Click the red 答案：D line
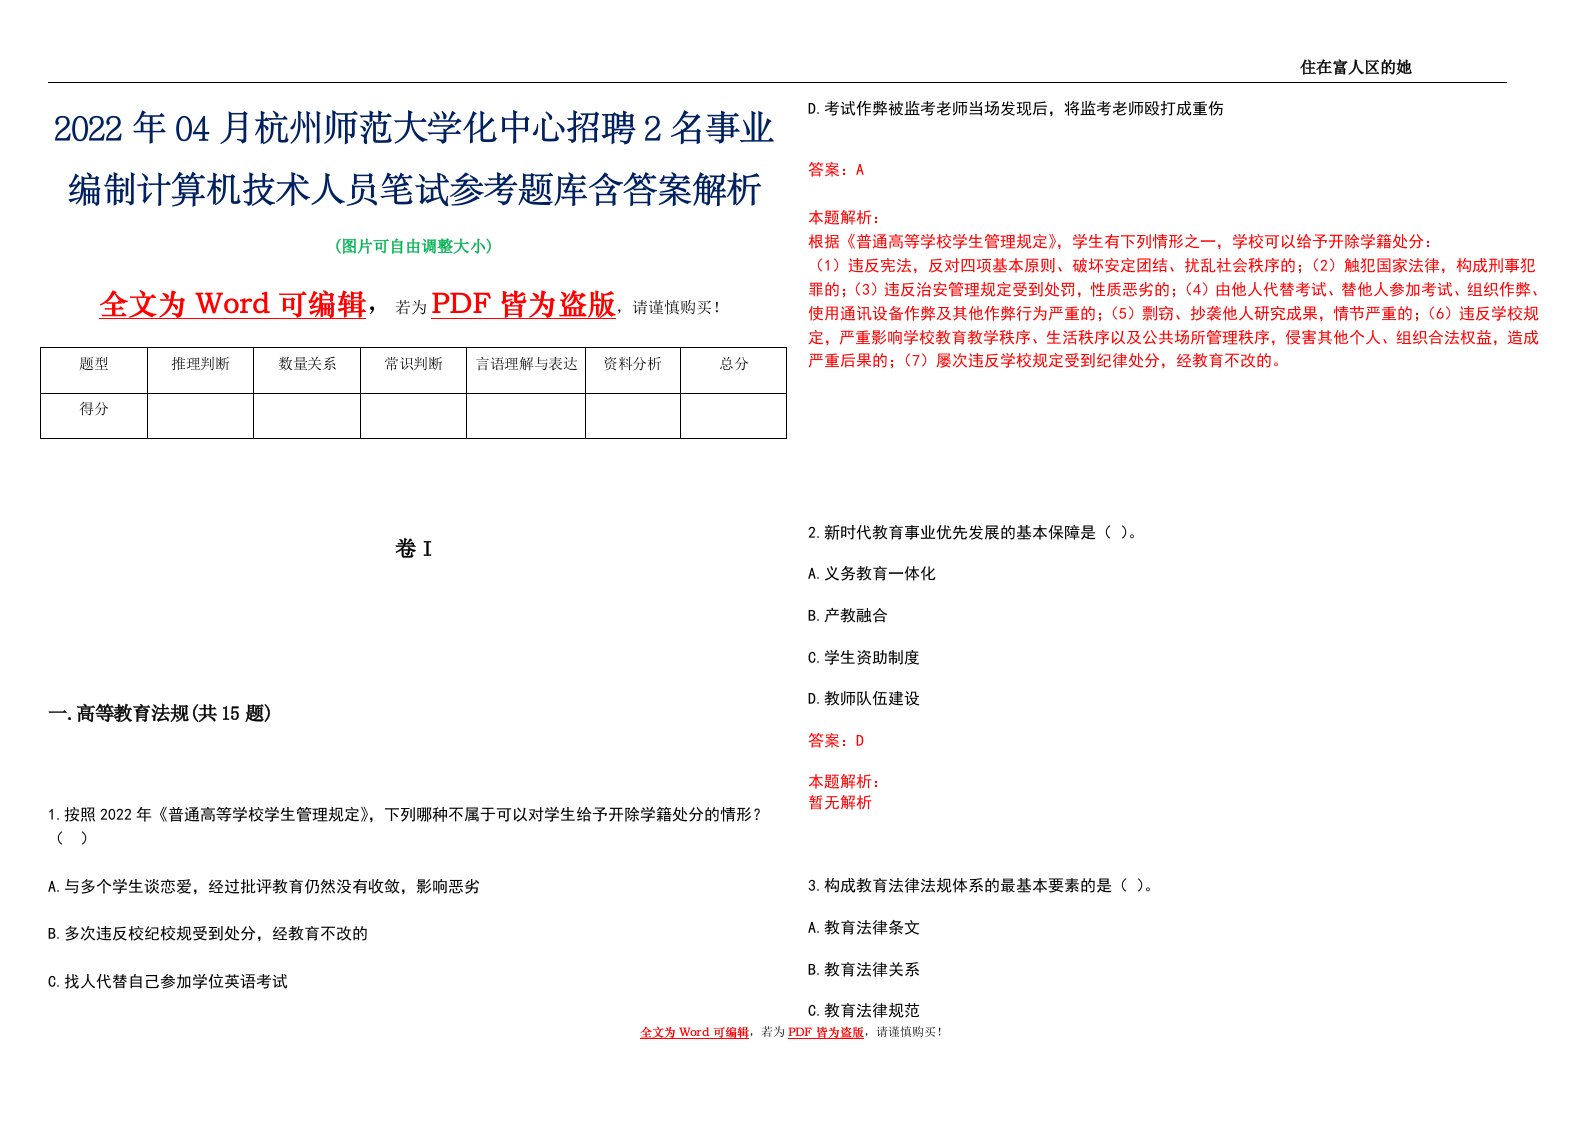 tap(836, 741)
